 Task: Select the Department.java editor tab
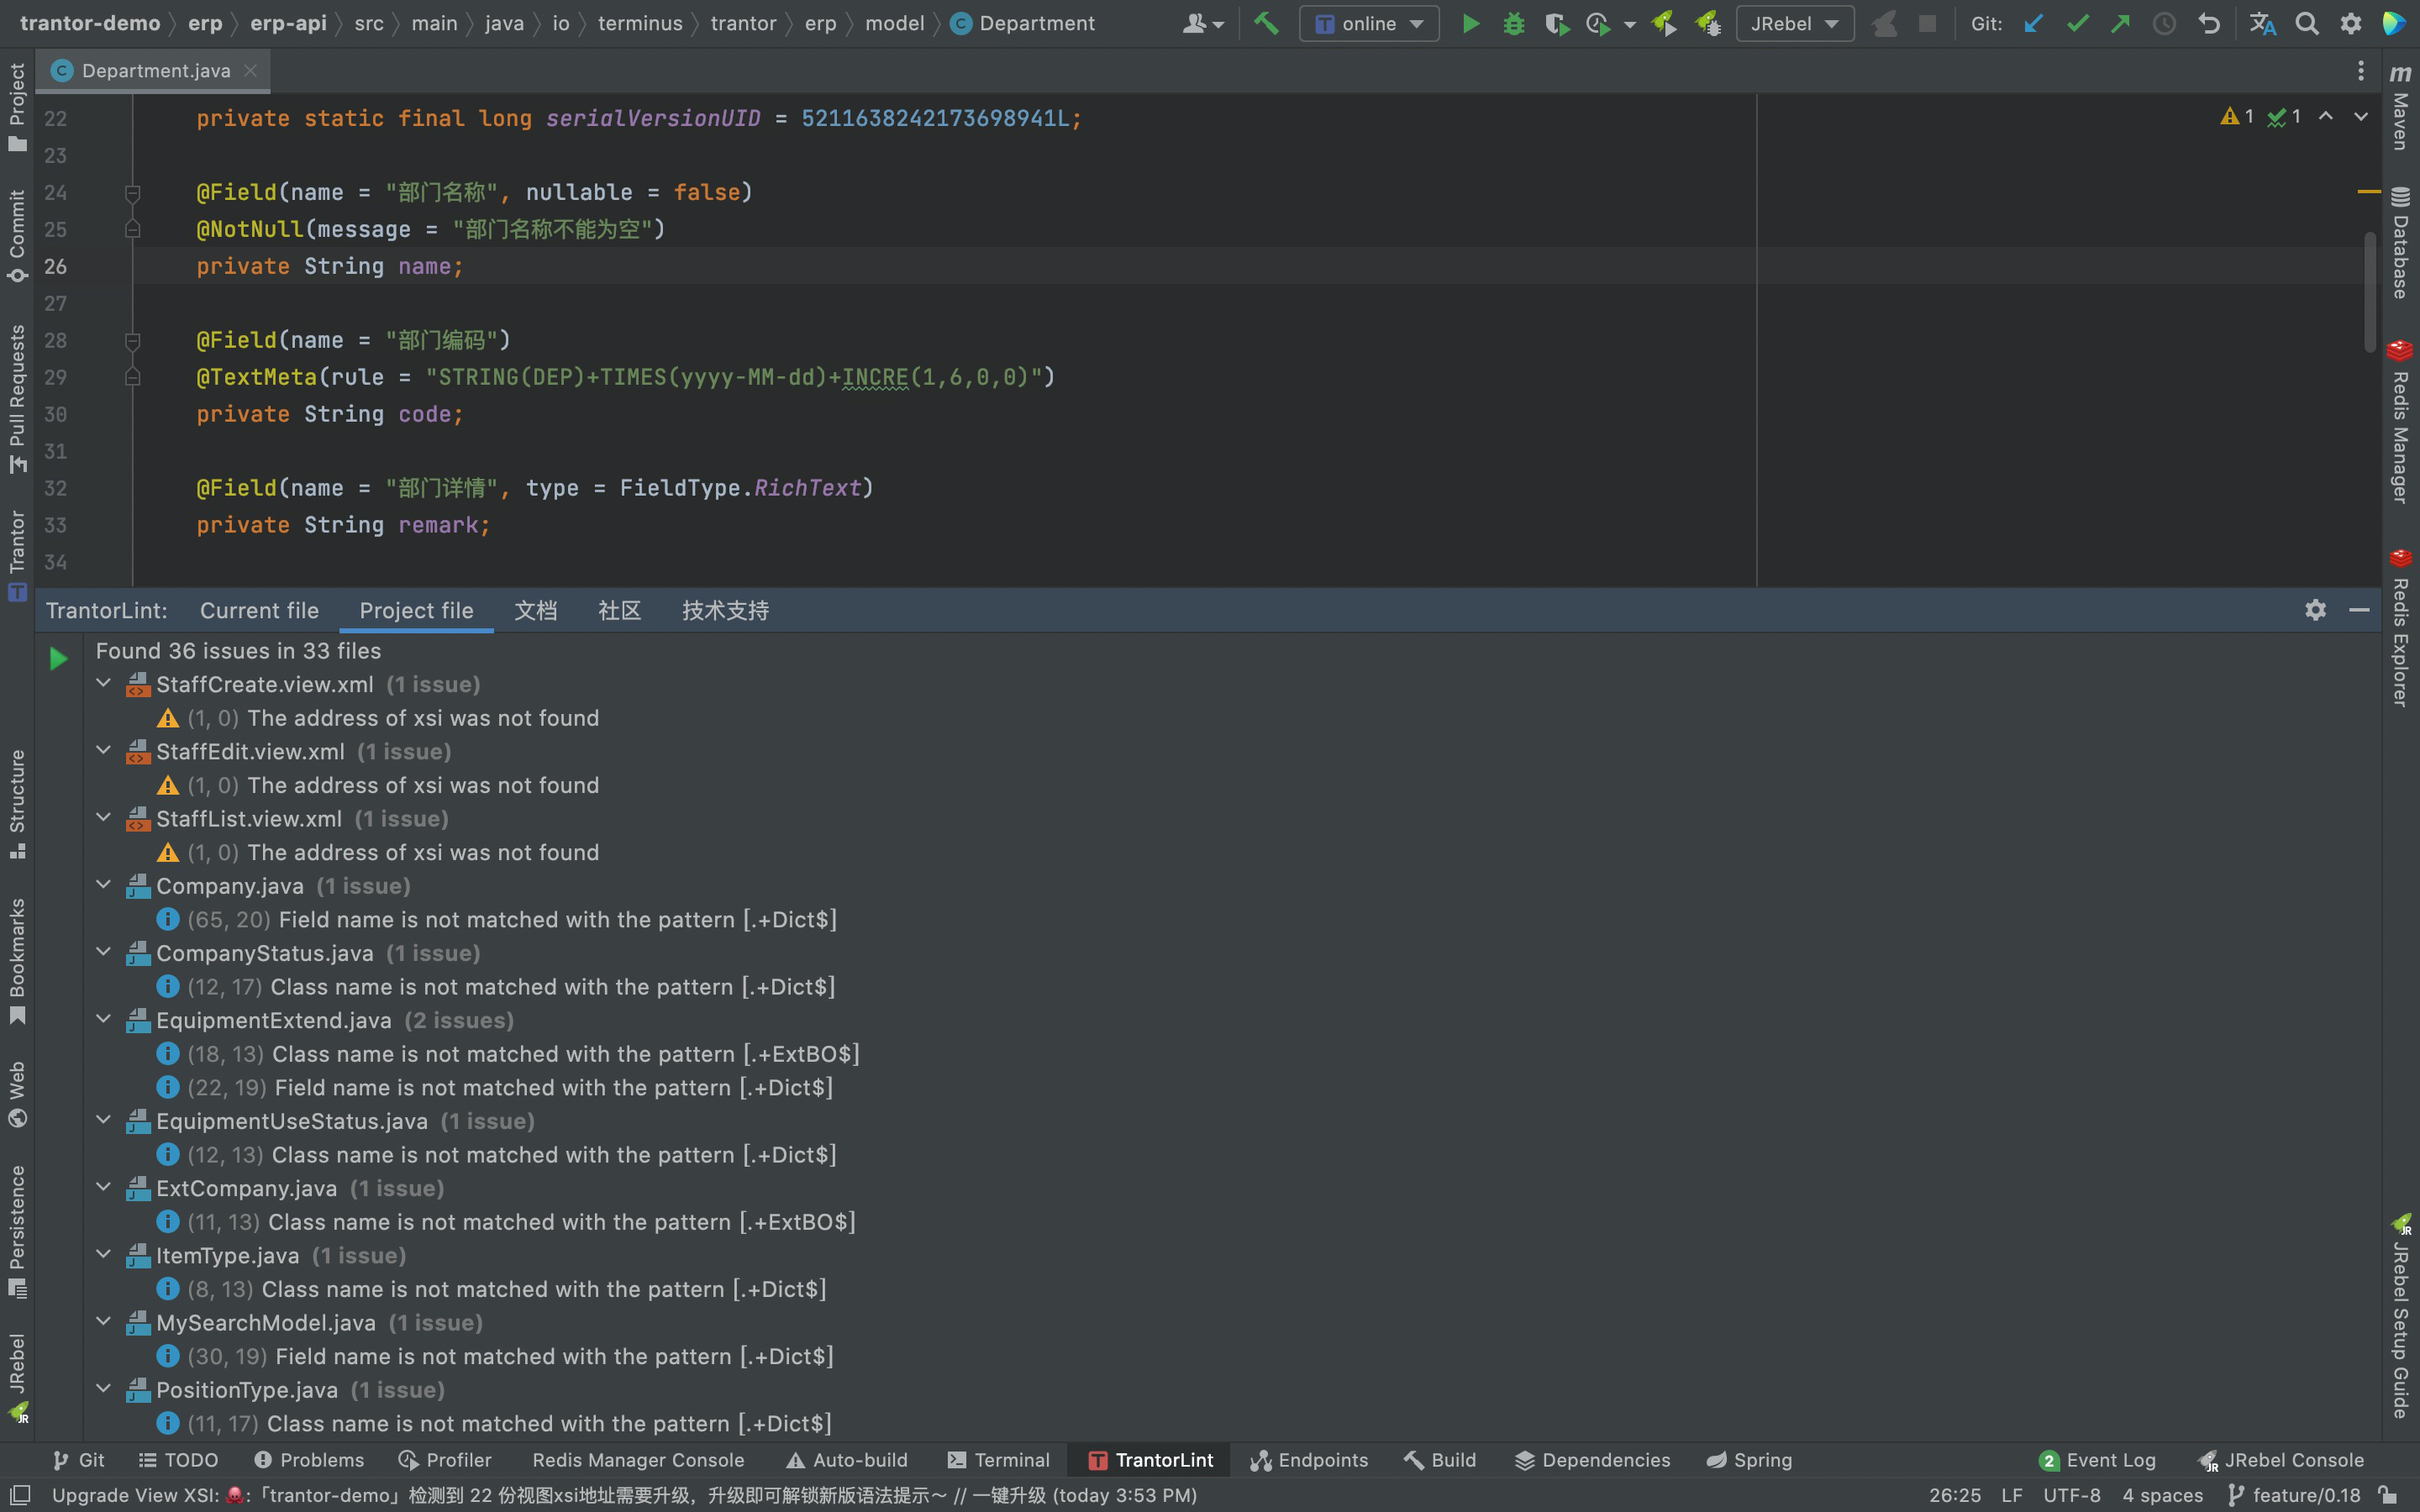point(155,71)
